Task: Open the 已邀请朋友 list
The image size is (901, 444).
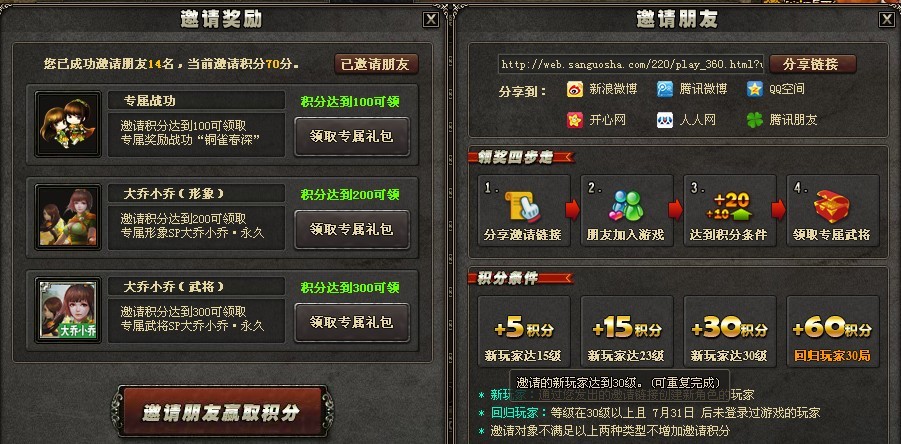Action: (x=376, y=64)
